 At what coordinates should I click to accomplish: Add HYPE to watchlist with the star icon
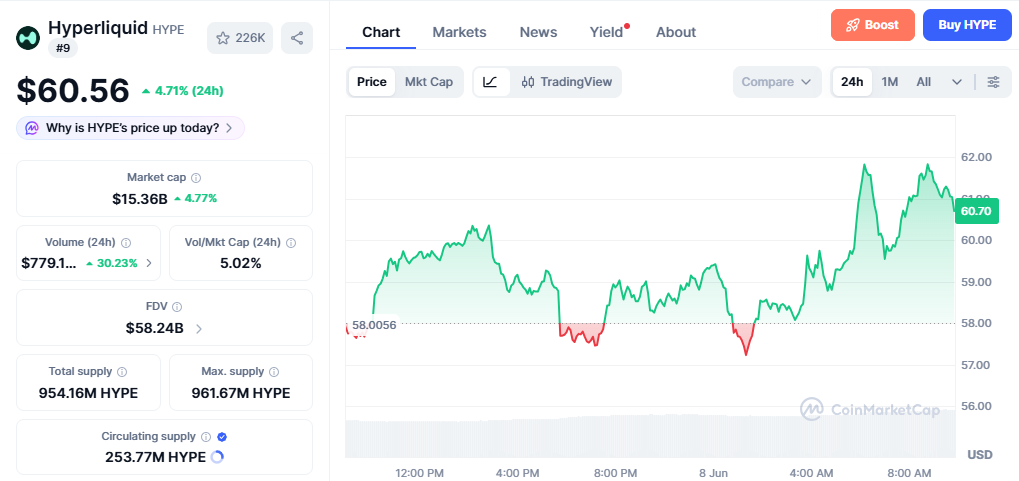[x=223, y=38]
